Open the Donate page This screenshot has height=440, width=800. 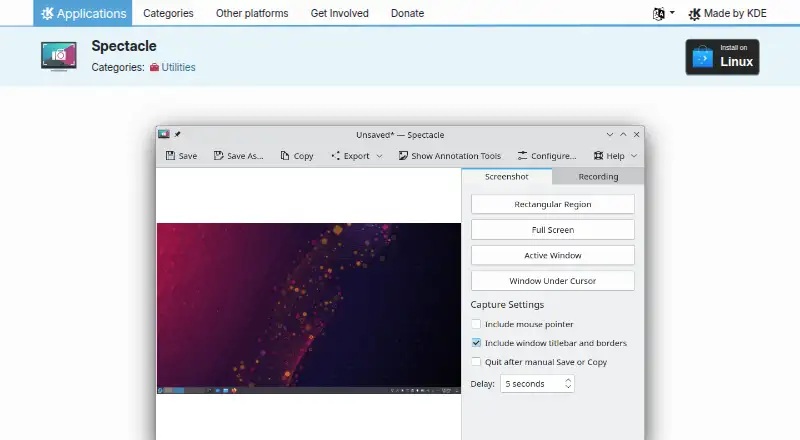click(407, 13)
